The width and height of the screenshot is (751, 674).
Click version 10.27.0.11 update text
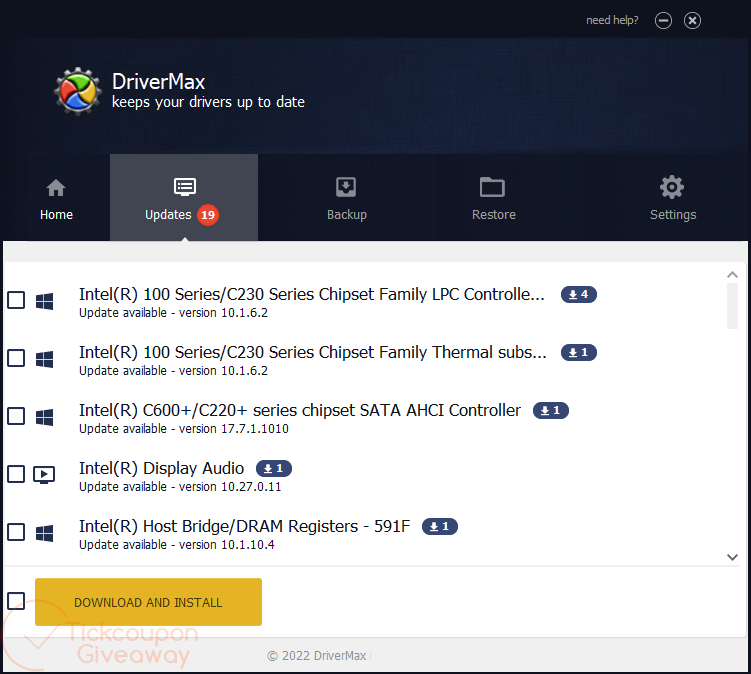coord(180,487)
